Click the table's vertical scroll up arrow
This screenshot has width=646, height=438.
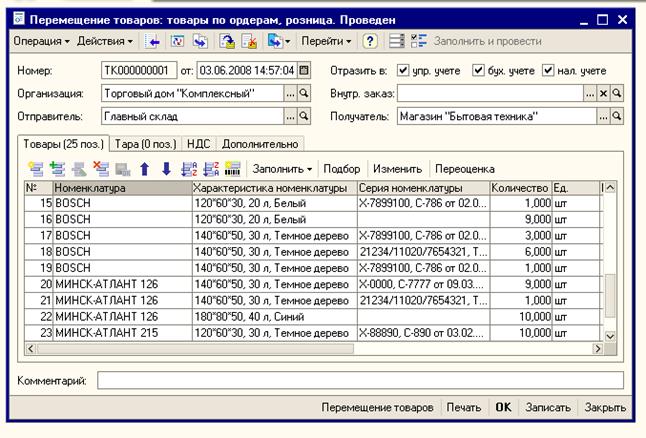[610, 187]
